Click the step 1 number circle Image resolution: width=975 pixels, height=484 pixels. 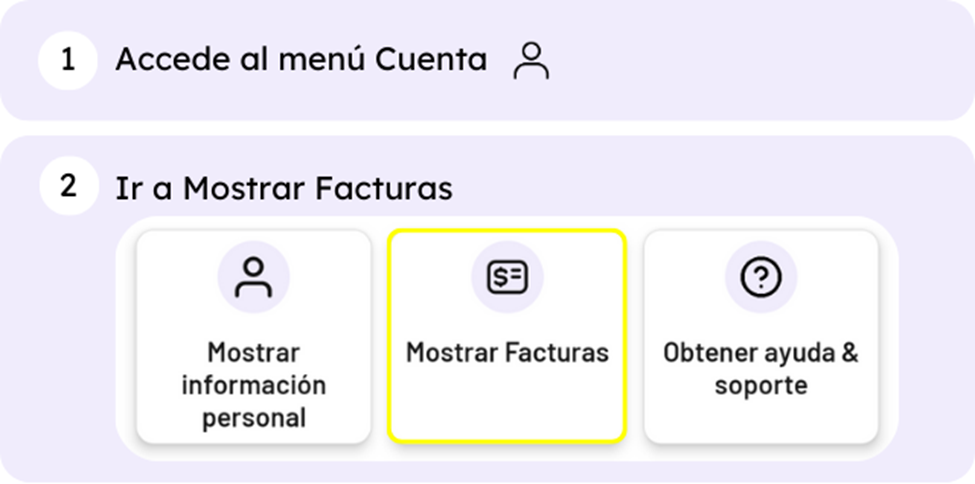pyautogui.click(x=68, y=61)
